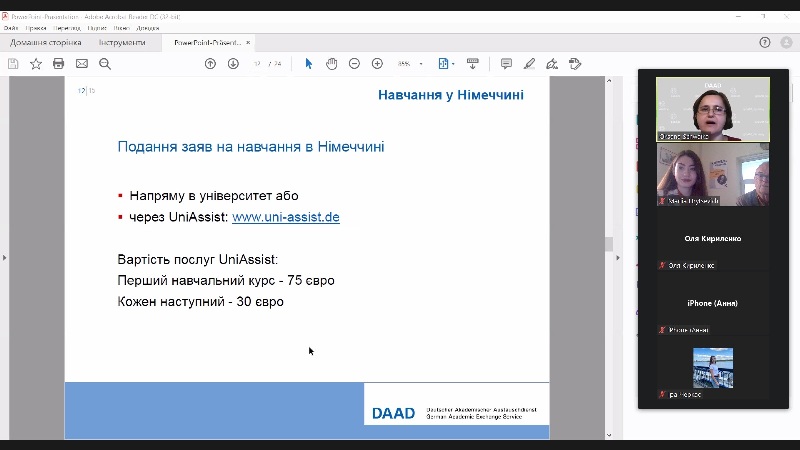
Task: Close the PowerPoint-Präsent document tab
Action: [248, 42]
